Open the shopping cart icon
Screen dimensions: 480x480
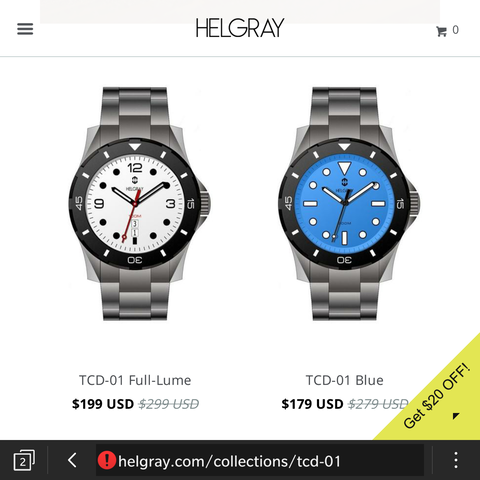441,31
